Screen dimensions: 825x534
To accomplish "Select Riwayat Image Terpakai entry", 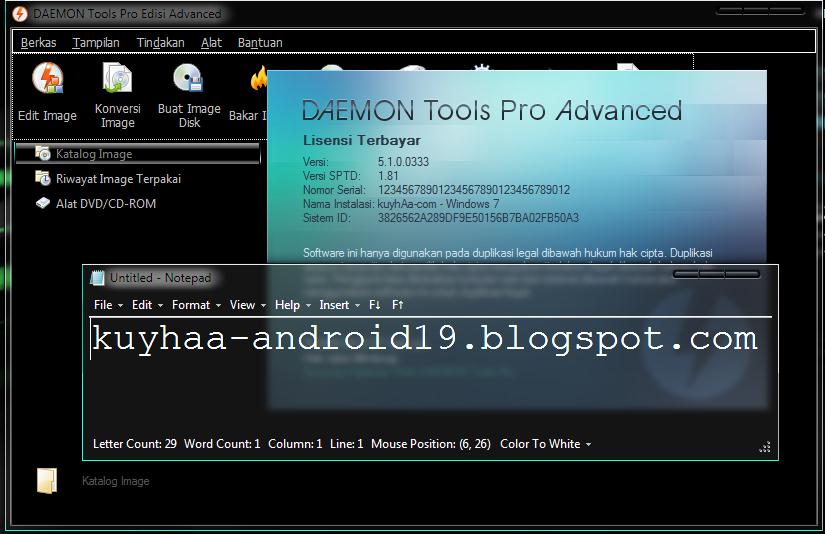I will [x=118, y=179].
